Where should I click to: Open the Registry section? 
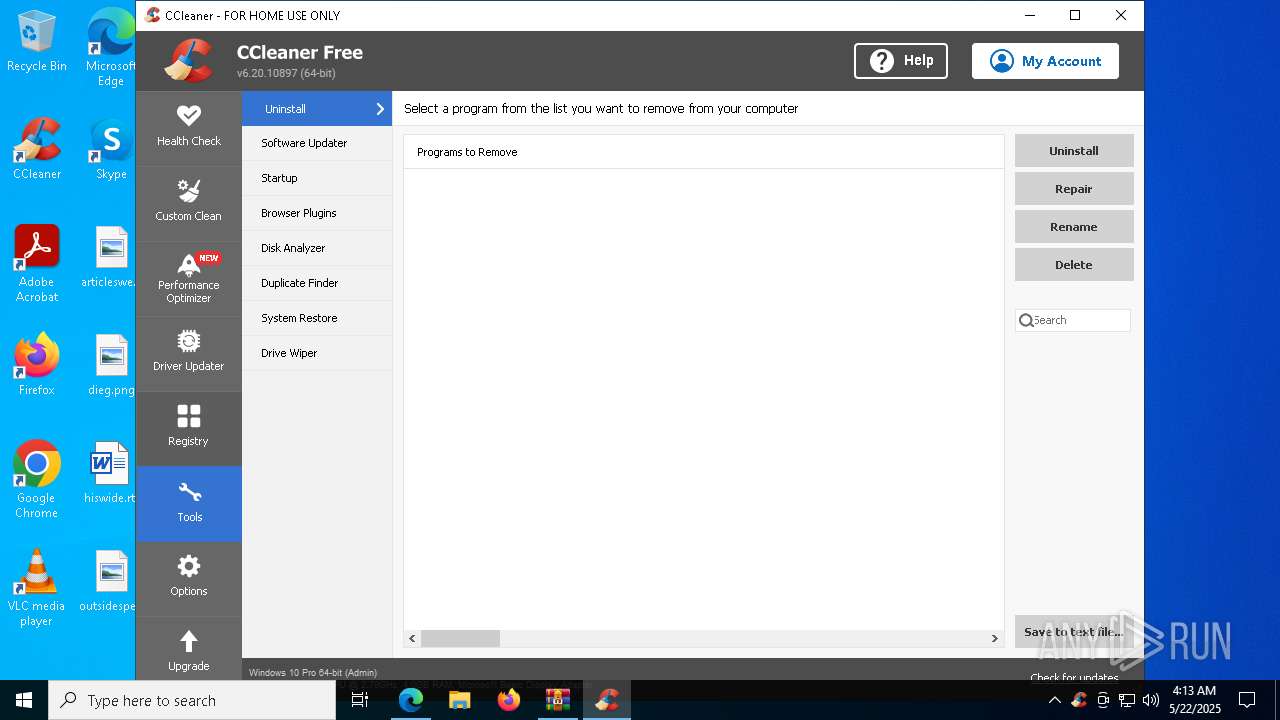pyautogui.click(x=188, y=428)
